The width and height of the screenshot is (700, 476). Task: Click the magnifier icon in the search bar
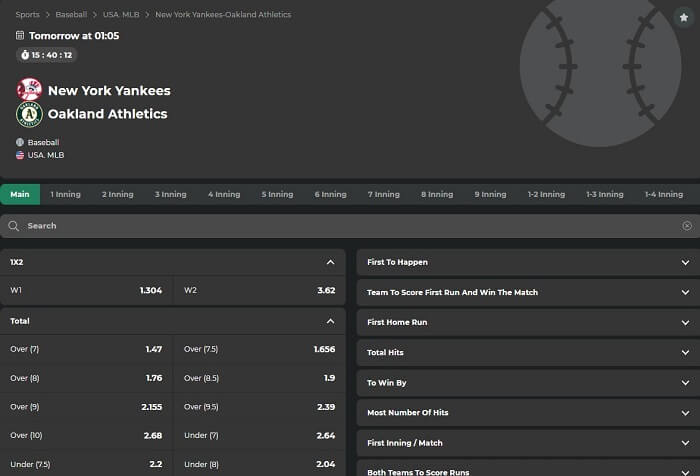click(13, 225)
